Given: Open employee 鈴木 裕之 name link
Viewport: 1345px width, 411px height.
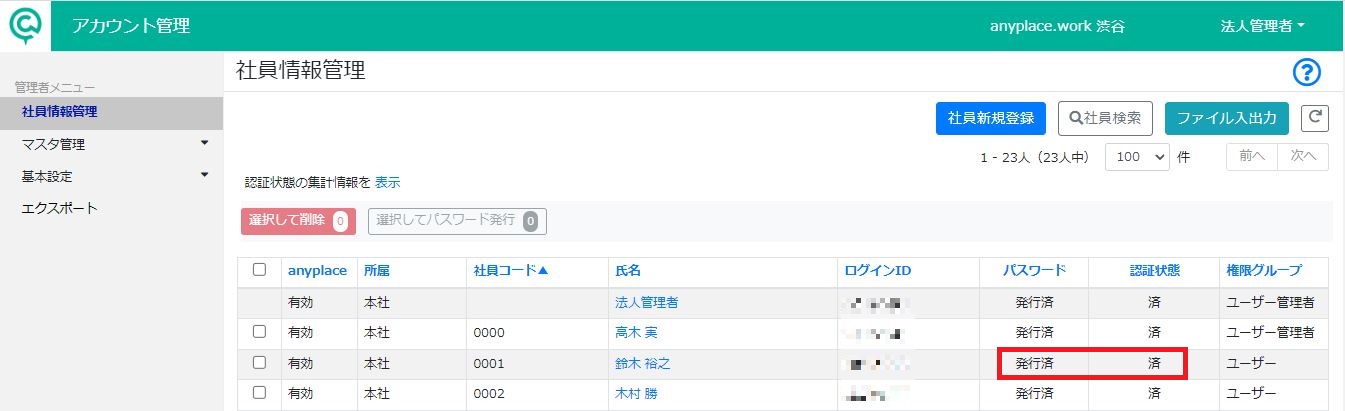Looking at the screenshot, I should point(642,363).
